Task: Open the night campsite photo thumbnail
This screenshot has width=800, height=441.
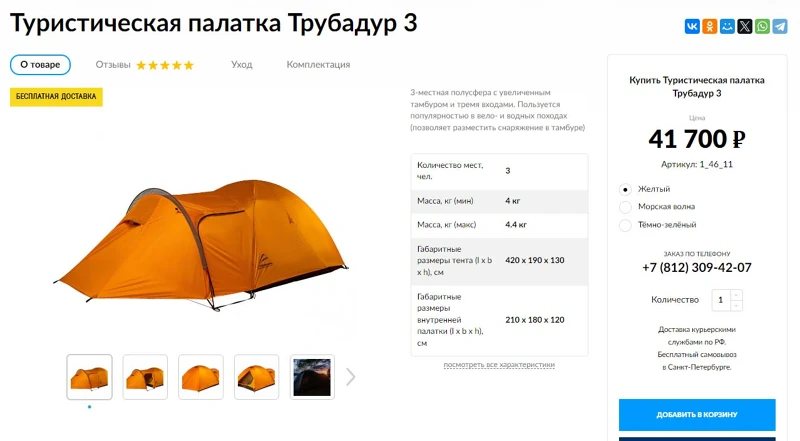Action: coord(312,377)
